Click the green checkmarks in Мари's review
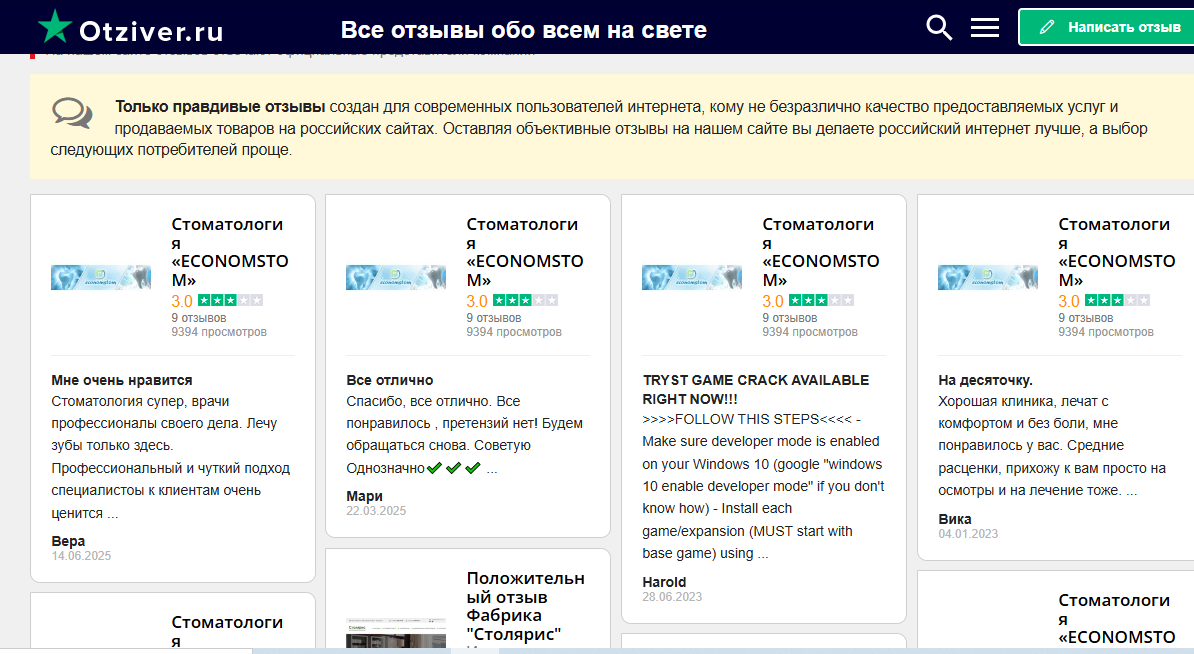The image size is (1194, 654). tap(453, 468)
